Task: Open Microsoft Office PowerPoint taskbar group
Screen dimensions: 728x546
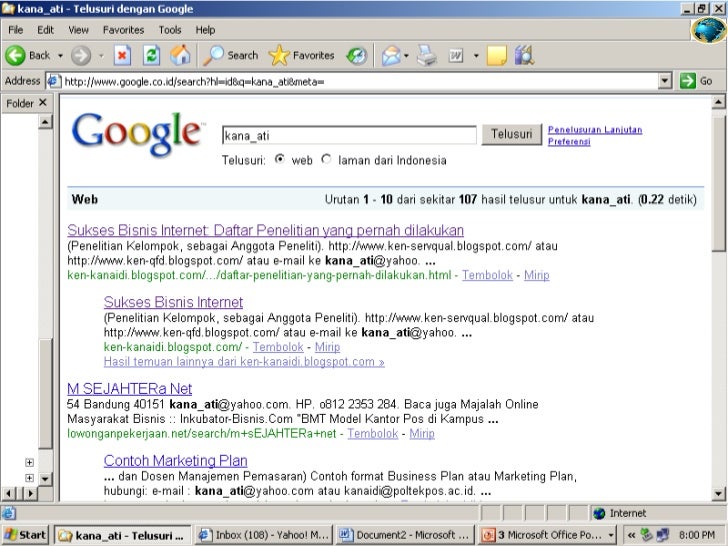Action: pos(548,535)
